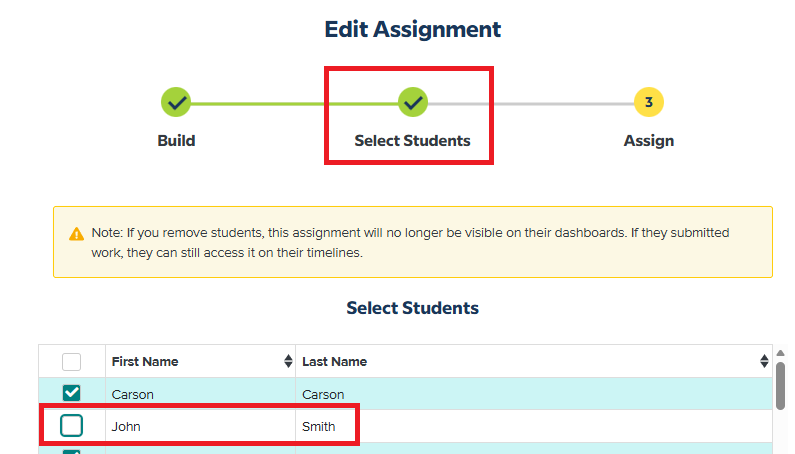Click the vertical scrollbar thumb

click(780, 385)
